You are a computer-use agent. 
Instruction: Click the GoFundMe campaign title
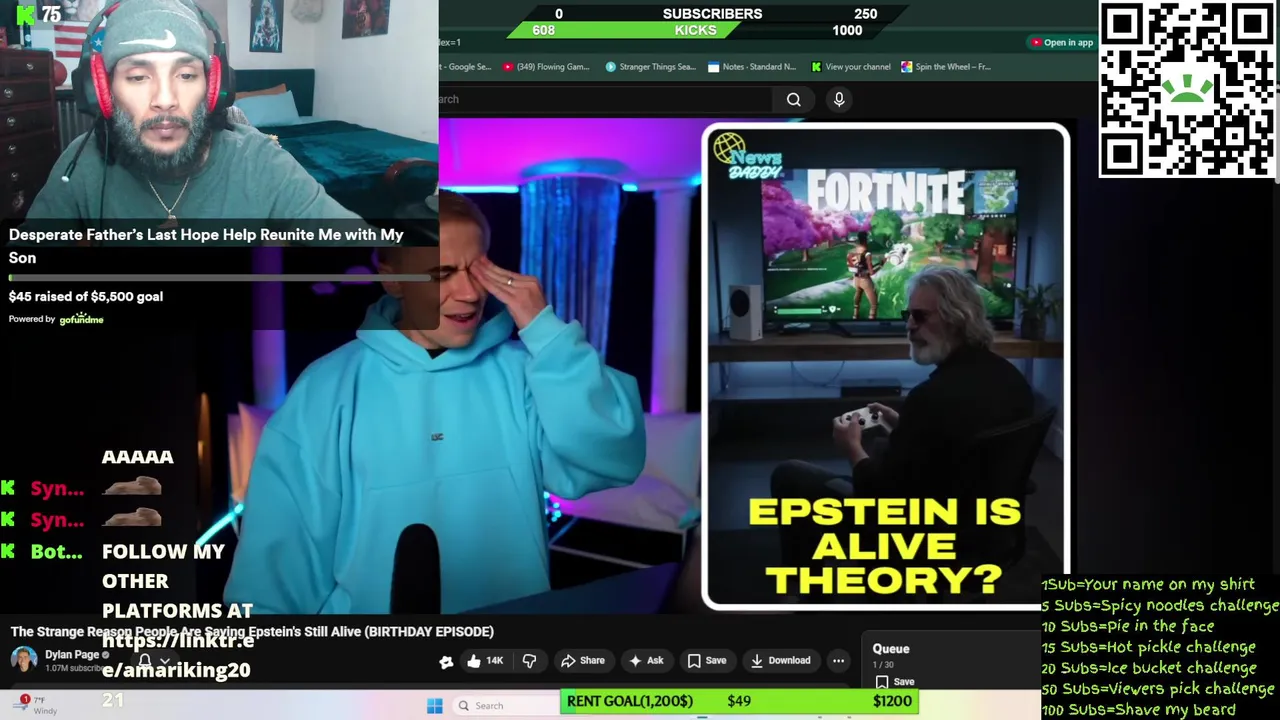pos(206,246)
